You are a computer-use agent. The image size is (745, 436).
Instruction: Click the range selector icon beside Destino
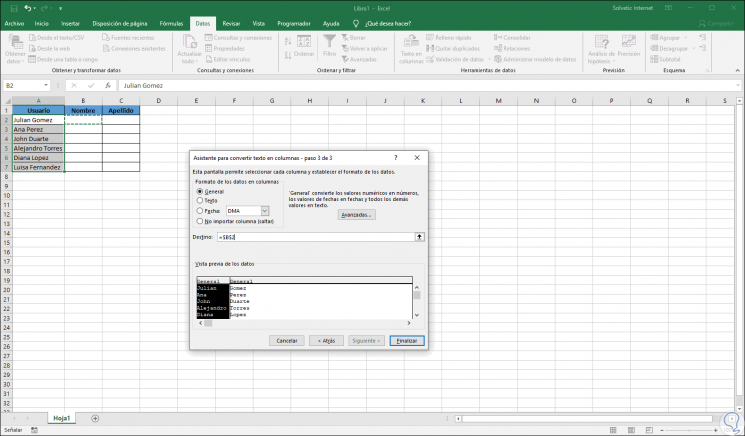[420, 236]
